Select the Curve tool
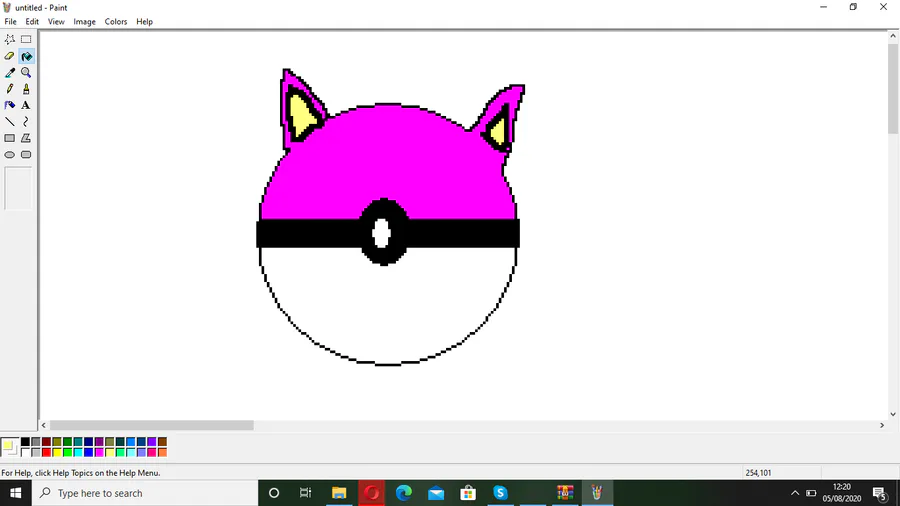The width and height of the screenshot is (900, 506). coord(26,122)
